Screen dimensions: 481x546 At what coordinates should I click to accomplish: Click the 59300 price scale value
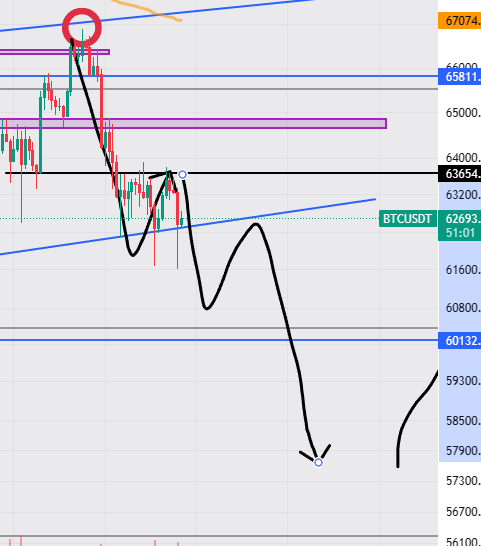[x=463, y=381]
